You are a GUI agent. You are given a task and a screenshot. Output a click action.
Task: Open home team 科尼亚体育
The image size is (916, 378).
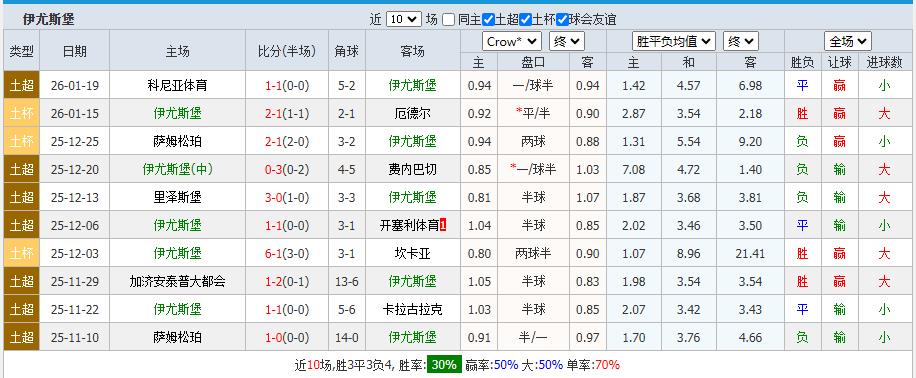[x=178, y=86]
